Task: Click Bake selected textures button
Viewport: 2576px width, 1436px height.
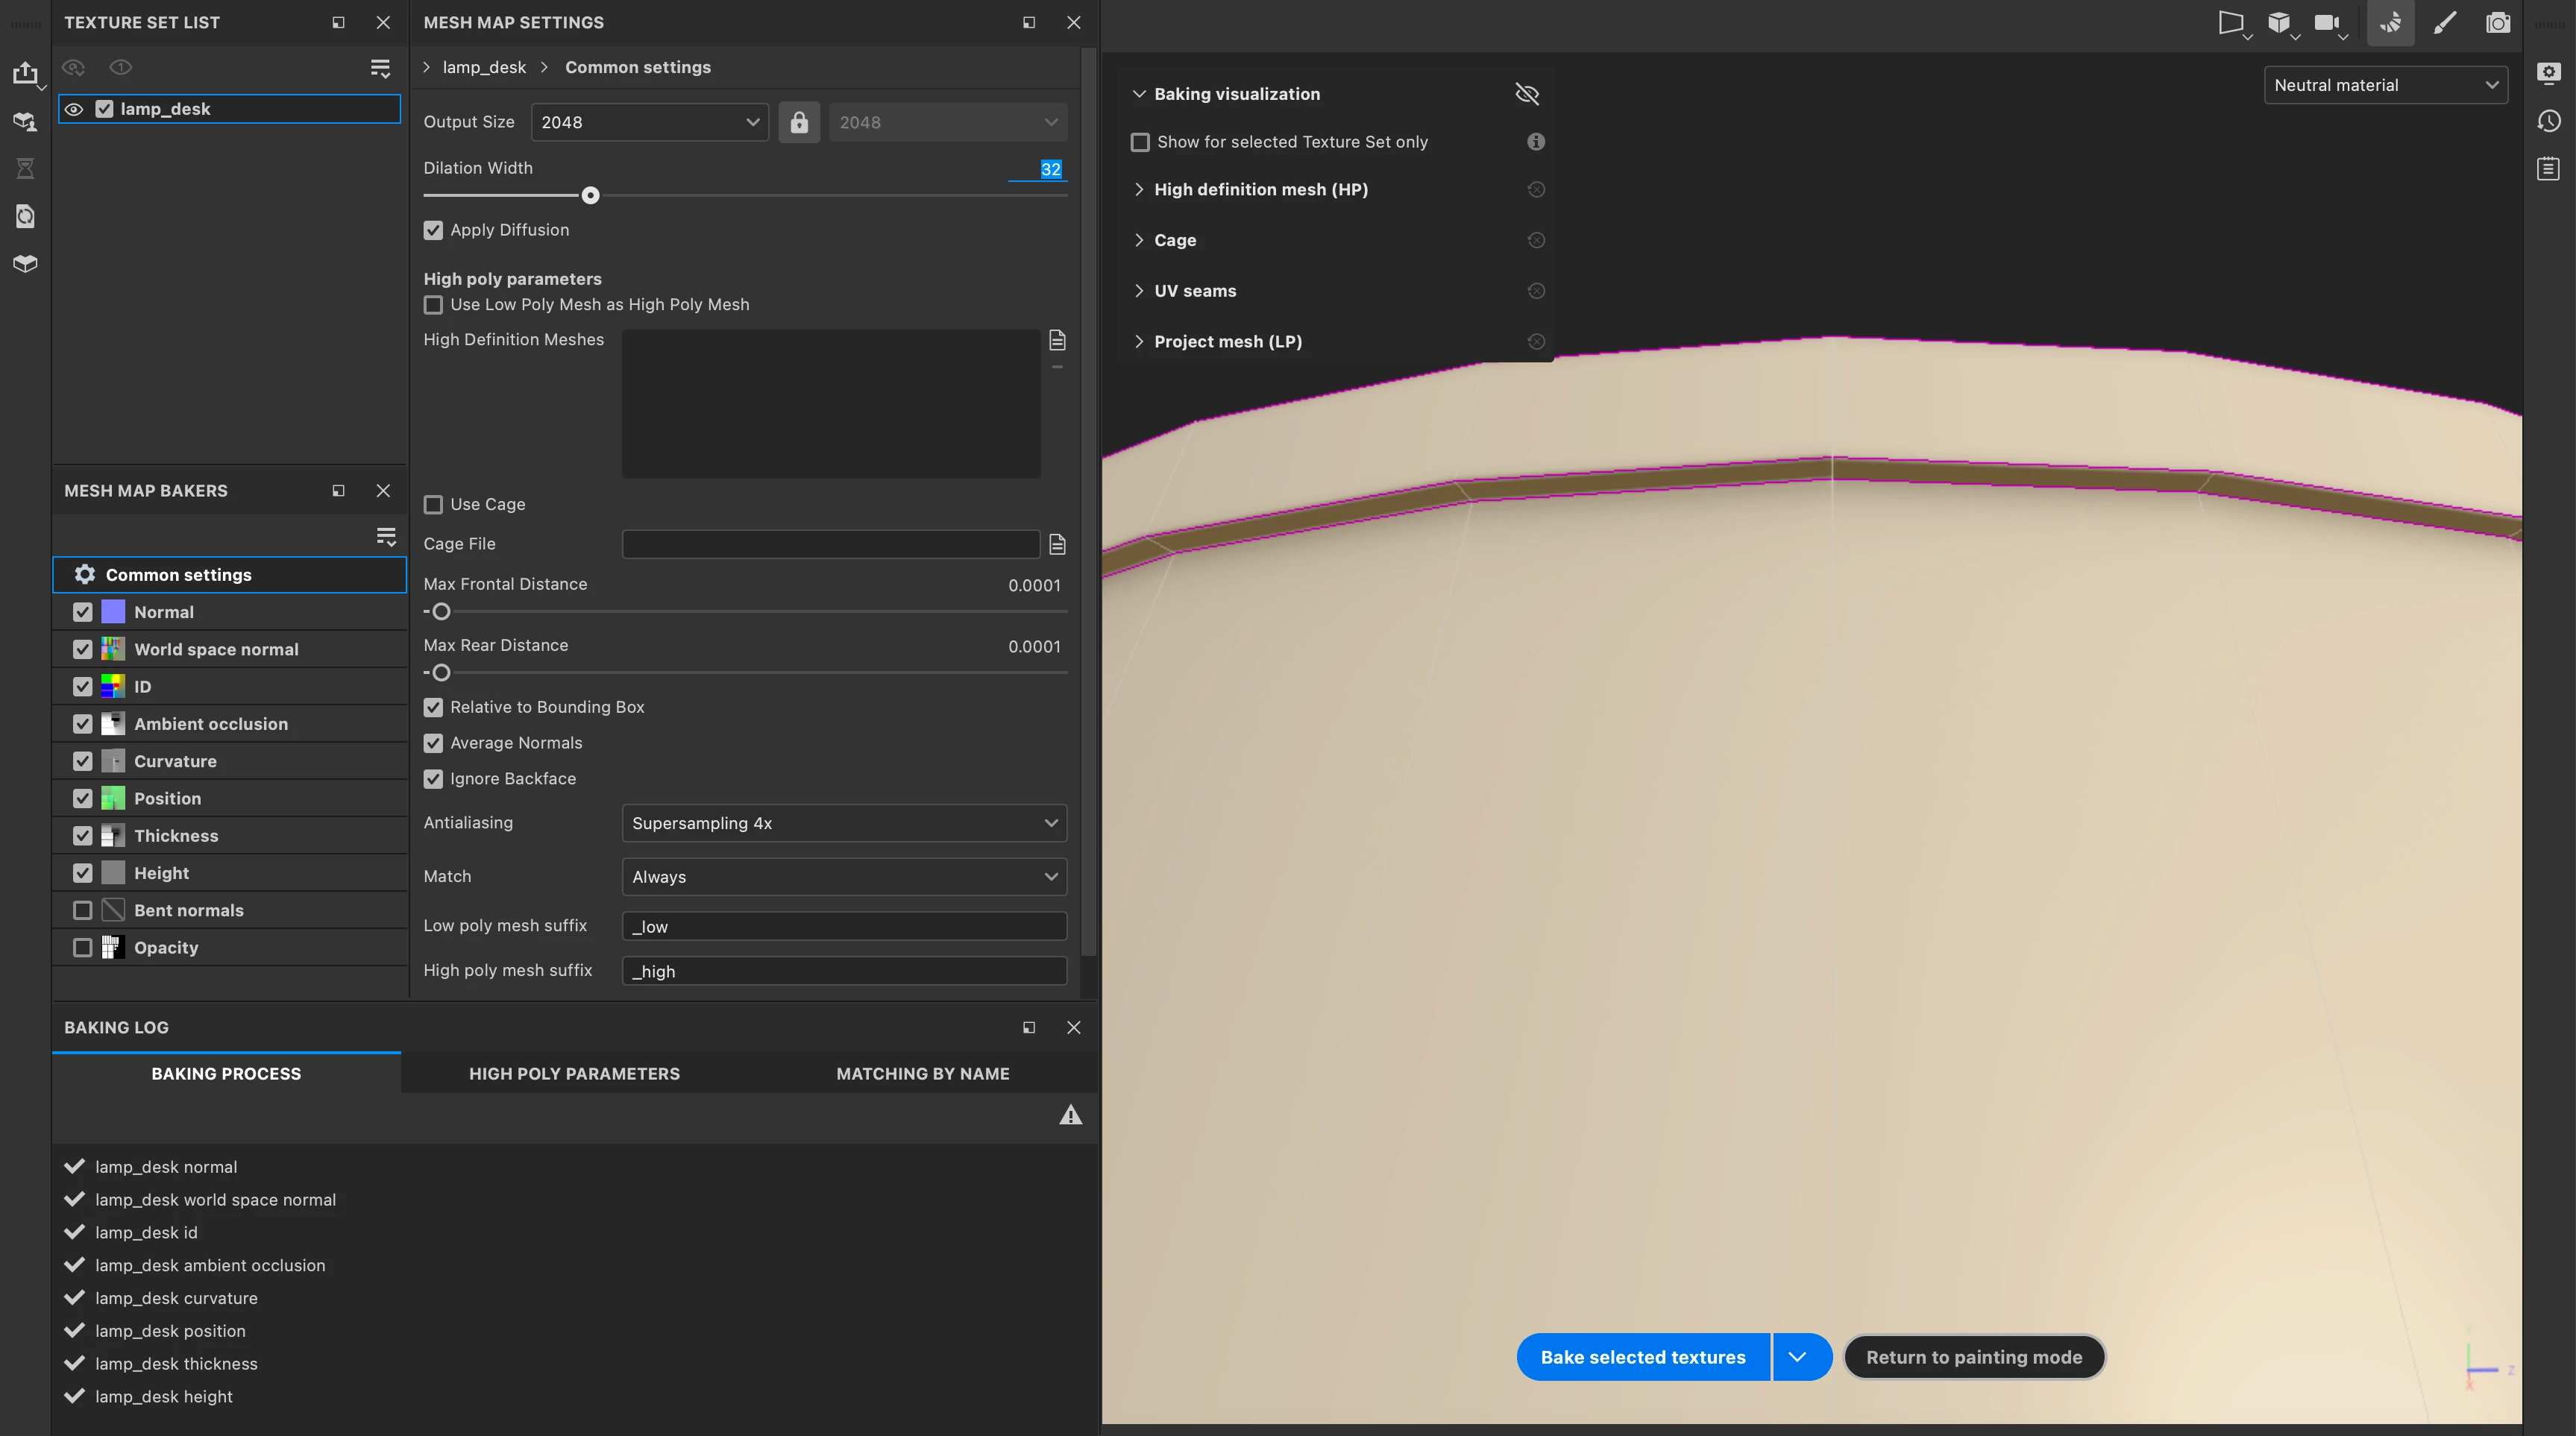Action: [x=1642, y=1357]
